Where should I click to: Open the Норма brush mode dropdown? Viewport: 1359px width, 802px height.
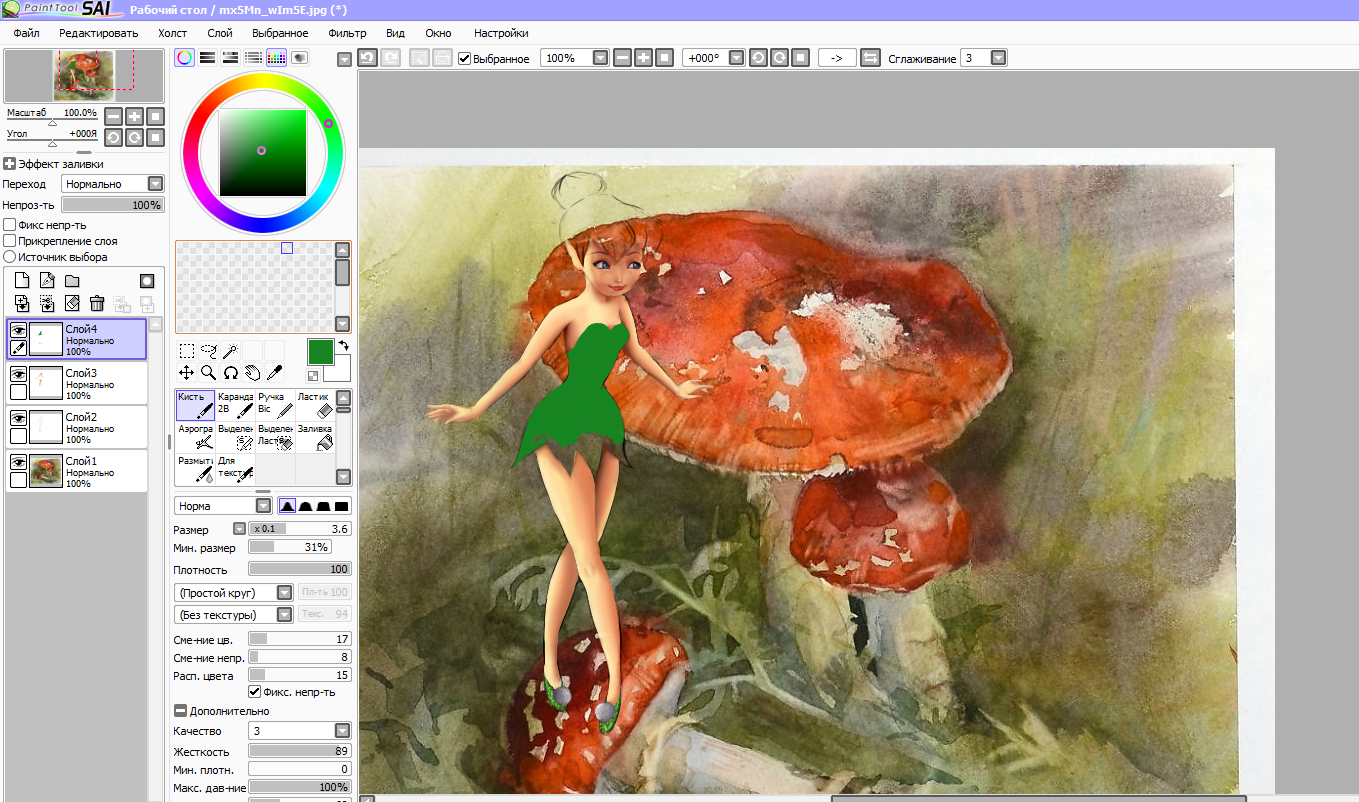pyautogui.click(x=263, y=506)
